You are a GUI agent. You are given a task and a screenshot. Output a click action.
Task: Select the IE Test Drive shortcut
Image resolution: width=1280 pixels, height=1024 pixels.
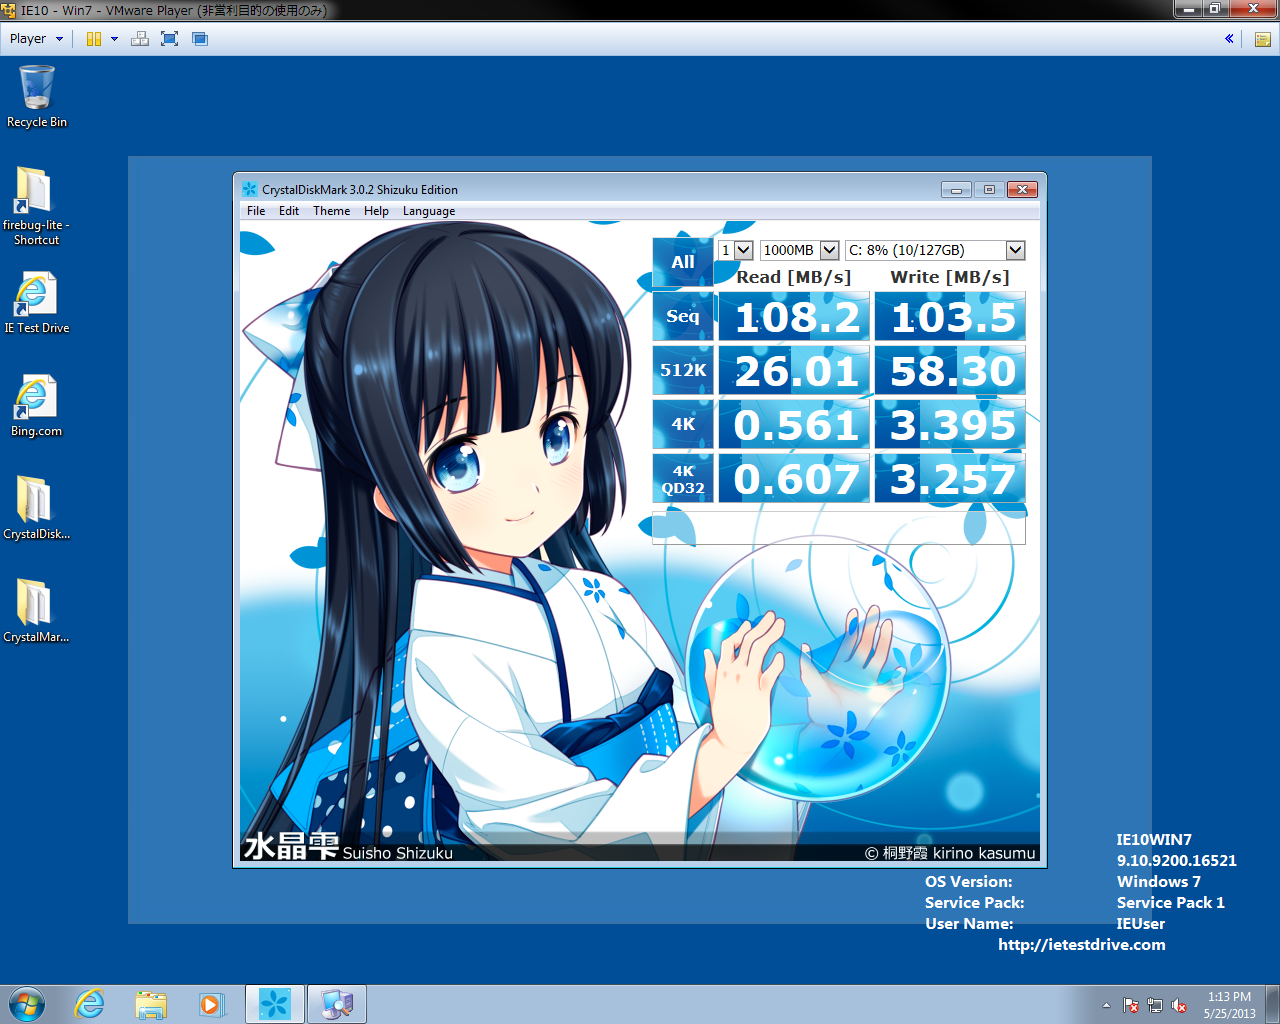37,303
